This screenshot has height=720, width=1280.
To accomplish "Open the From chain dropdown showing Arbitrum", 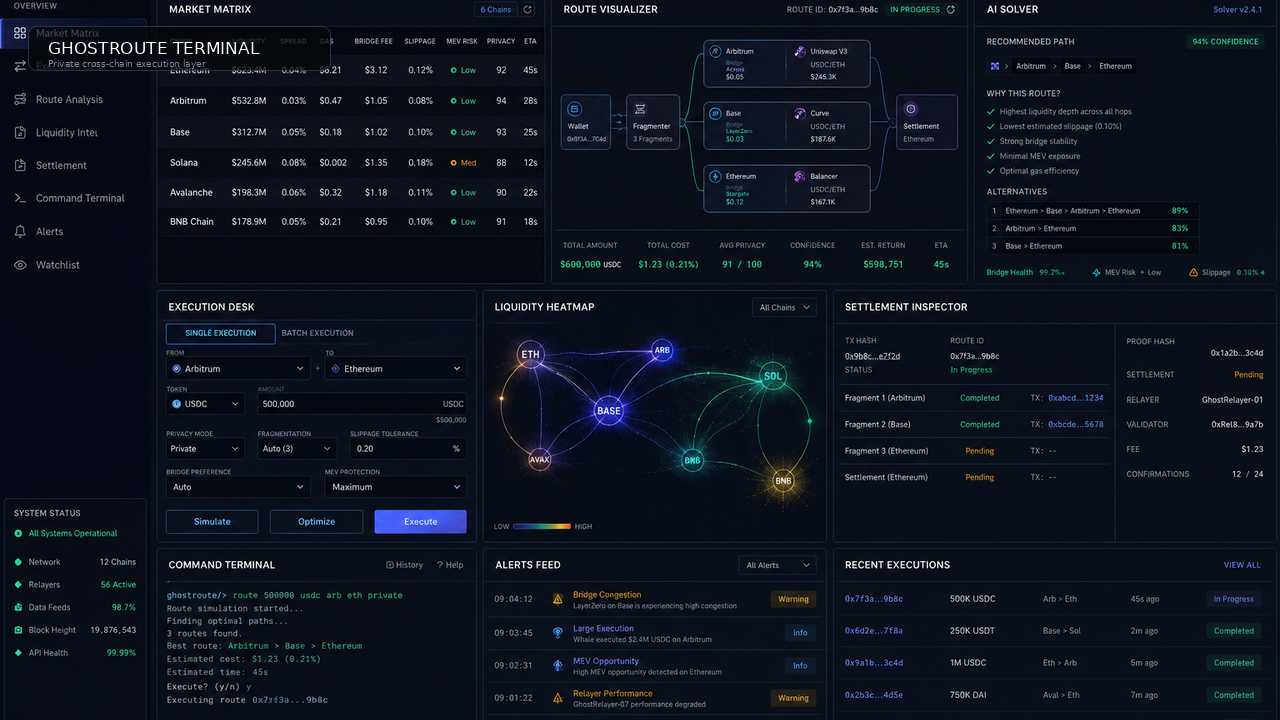I will pyautogui.click(x=239, y=368).
